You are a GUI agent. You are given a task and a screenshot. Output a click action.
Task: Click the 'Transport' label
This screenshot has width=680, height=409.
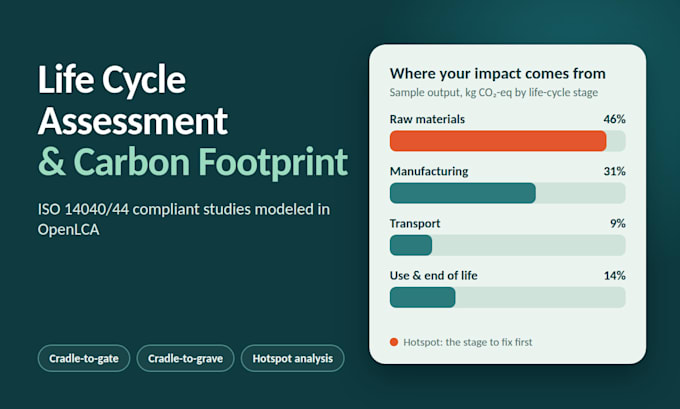[x=415, y=223]
